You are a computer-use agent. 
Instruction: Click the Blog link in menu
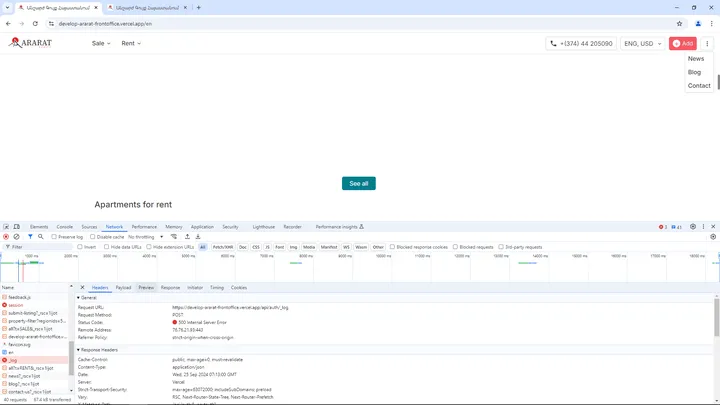[694, 72]
